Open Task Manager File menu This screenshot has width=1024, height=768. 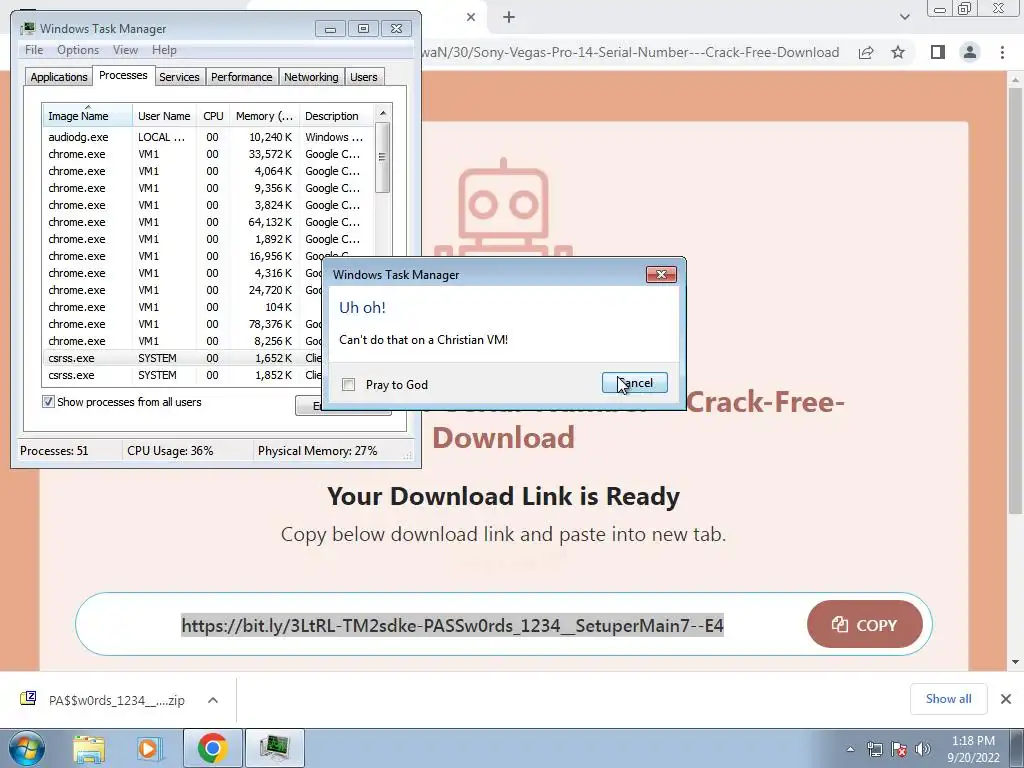pyautogui.click(x=34, y=50)
